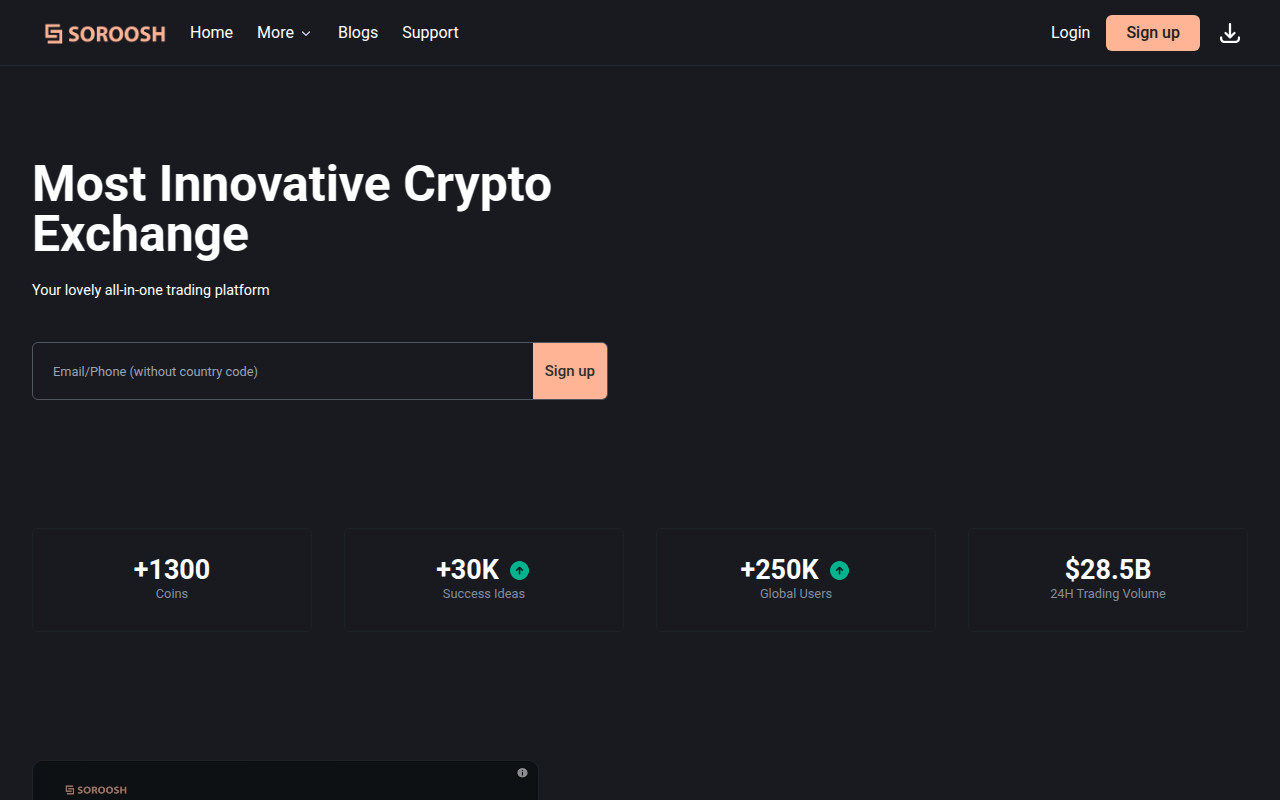Select the Global Users stat card
This screenshot has height=800, width=1280.
click(x=796, y=580)
